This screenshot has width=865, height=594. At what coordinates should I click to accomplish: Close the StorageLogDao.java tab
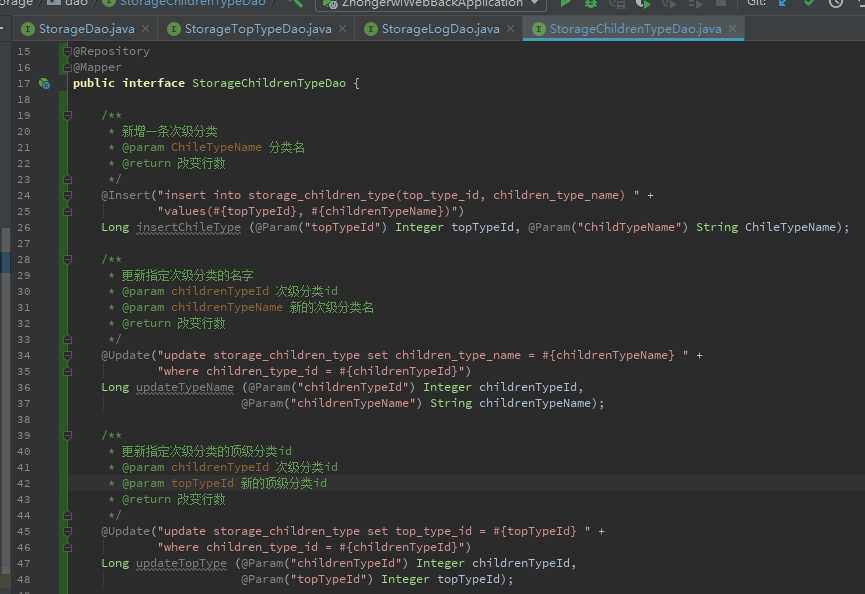pos(510,29)
